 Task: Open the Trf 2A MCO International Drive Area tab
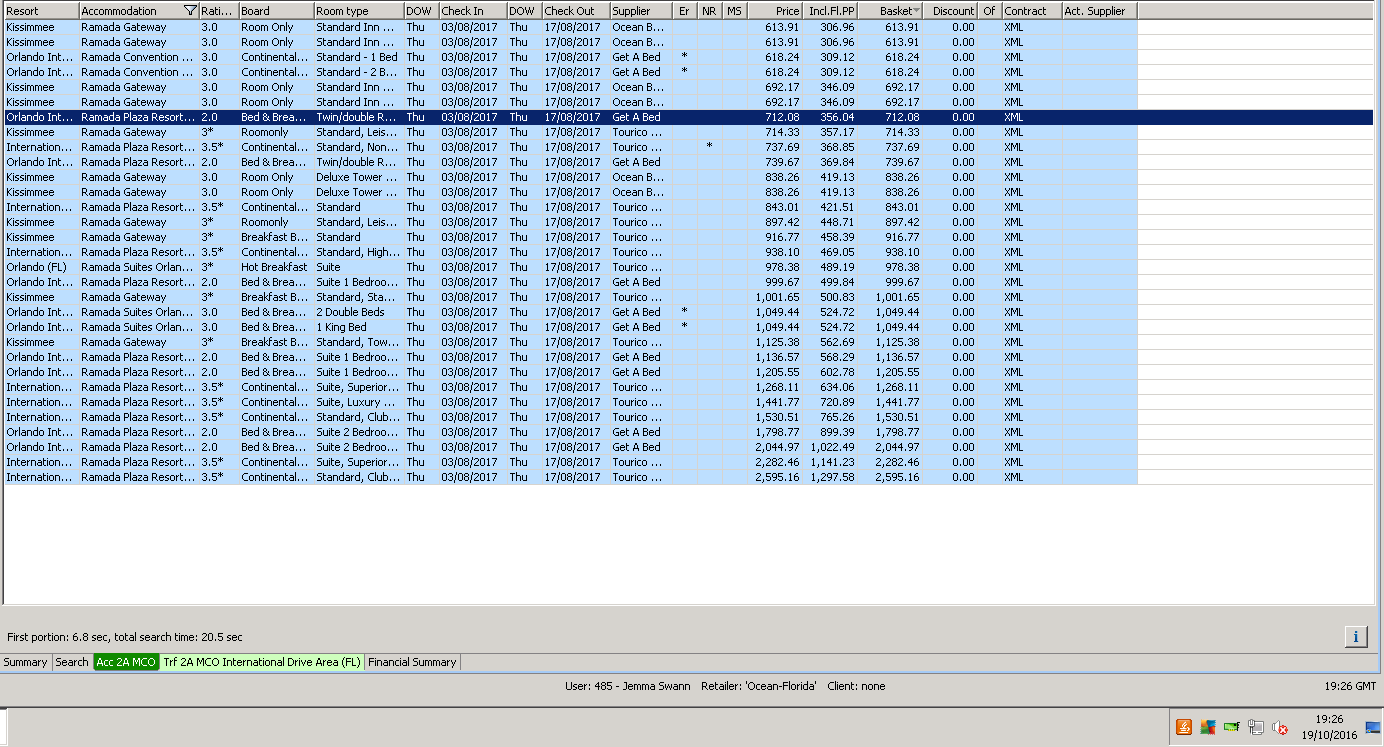tap(262, 662)
